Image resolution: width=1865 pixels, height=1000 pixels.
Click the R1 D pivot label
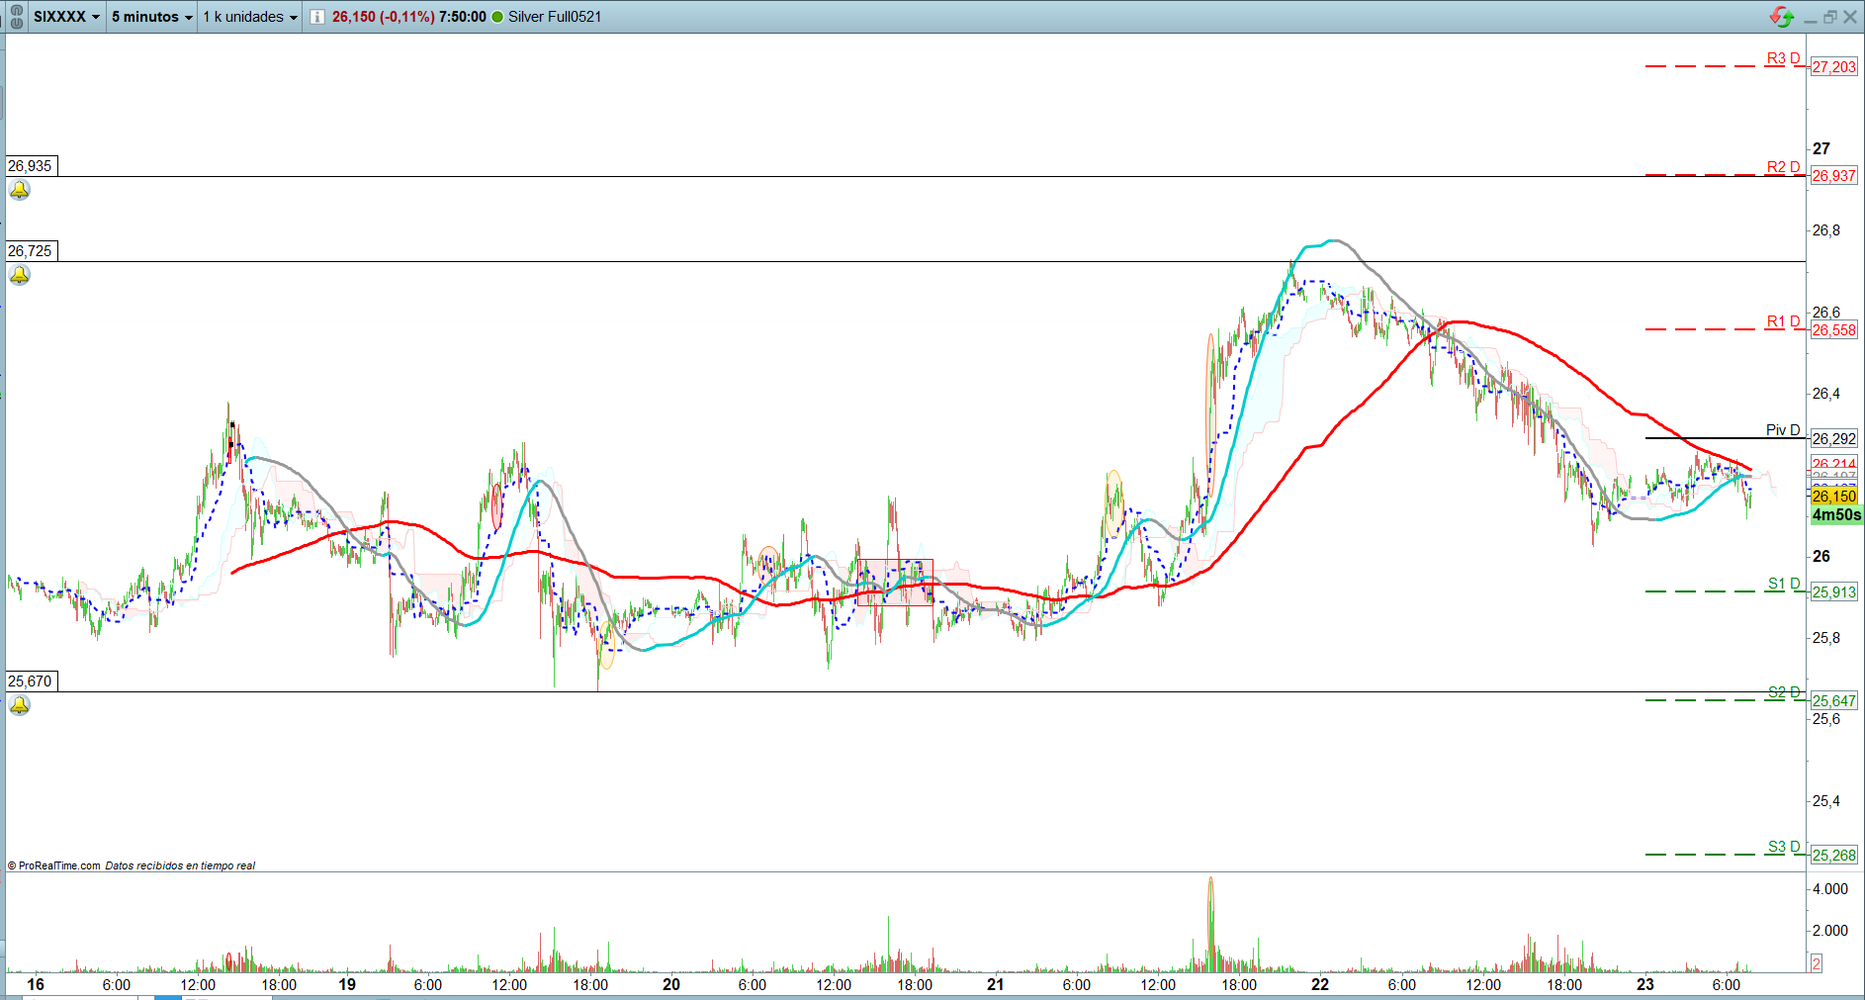point(1783,321)
